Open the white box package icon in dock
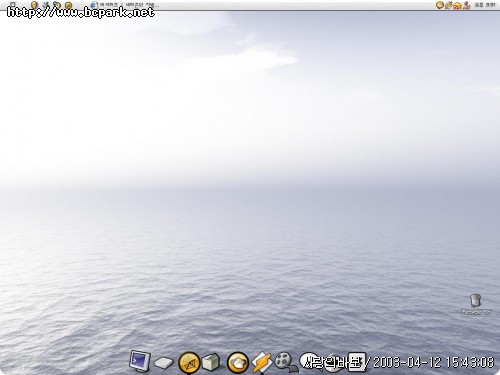This screenshot has width=500, height=375. (x=211, y=362)
